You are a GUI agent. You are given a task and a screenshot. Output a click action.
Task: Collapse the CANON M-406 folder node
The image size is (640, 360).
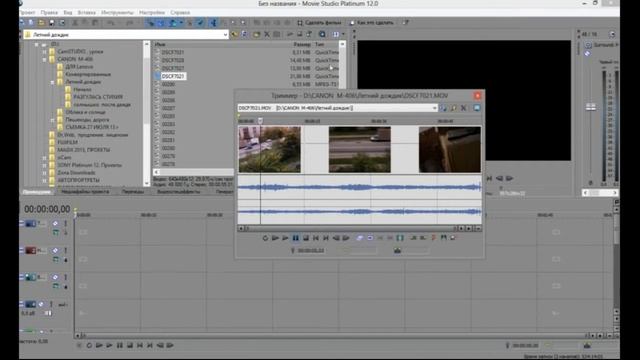(44, 59)
